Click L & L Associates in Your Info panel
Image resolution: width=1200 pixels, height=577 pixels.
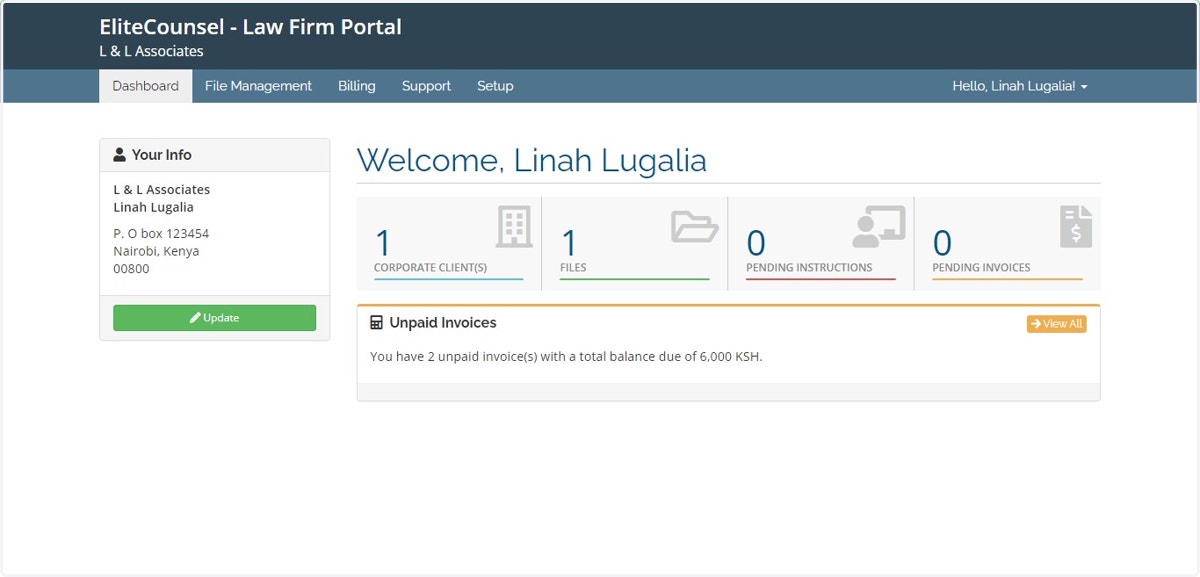(x=162, y=189)
